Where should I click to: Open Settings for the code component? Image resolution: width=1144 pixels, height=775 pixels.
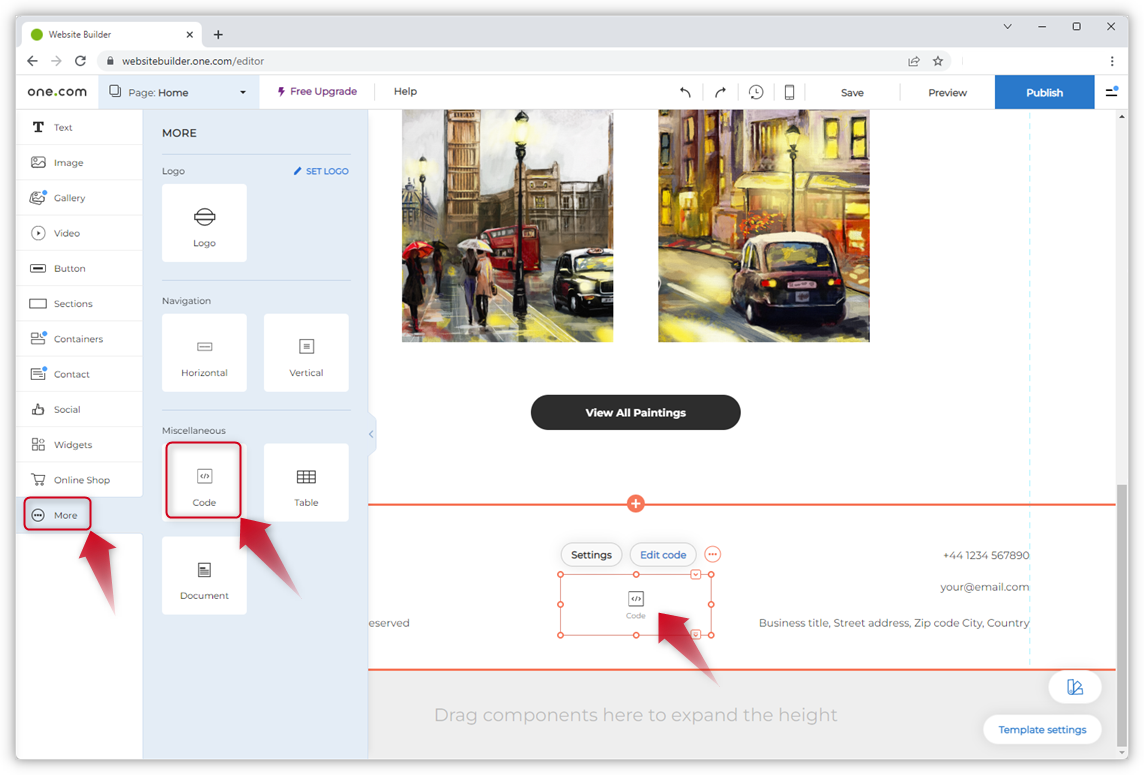coord(592,555)
